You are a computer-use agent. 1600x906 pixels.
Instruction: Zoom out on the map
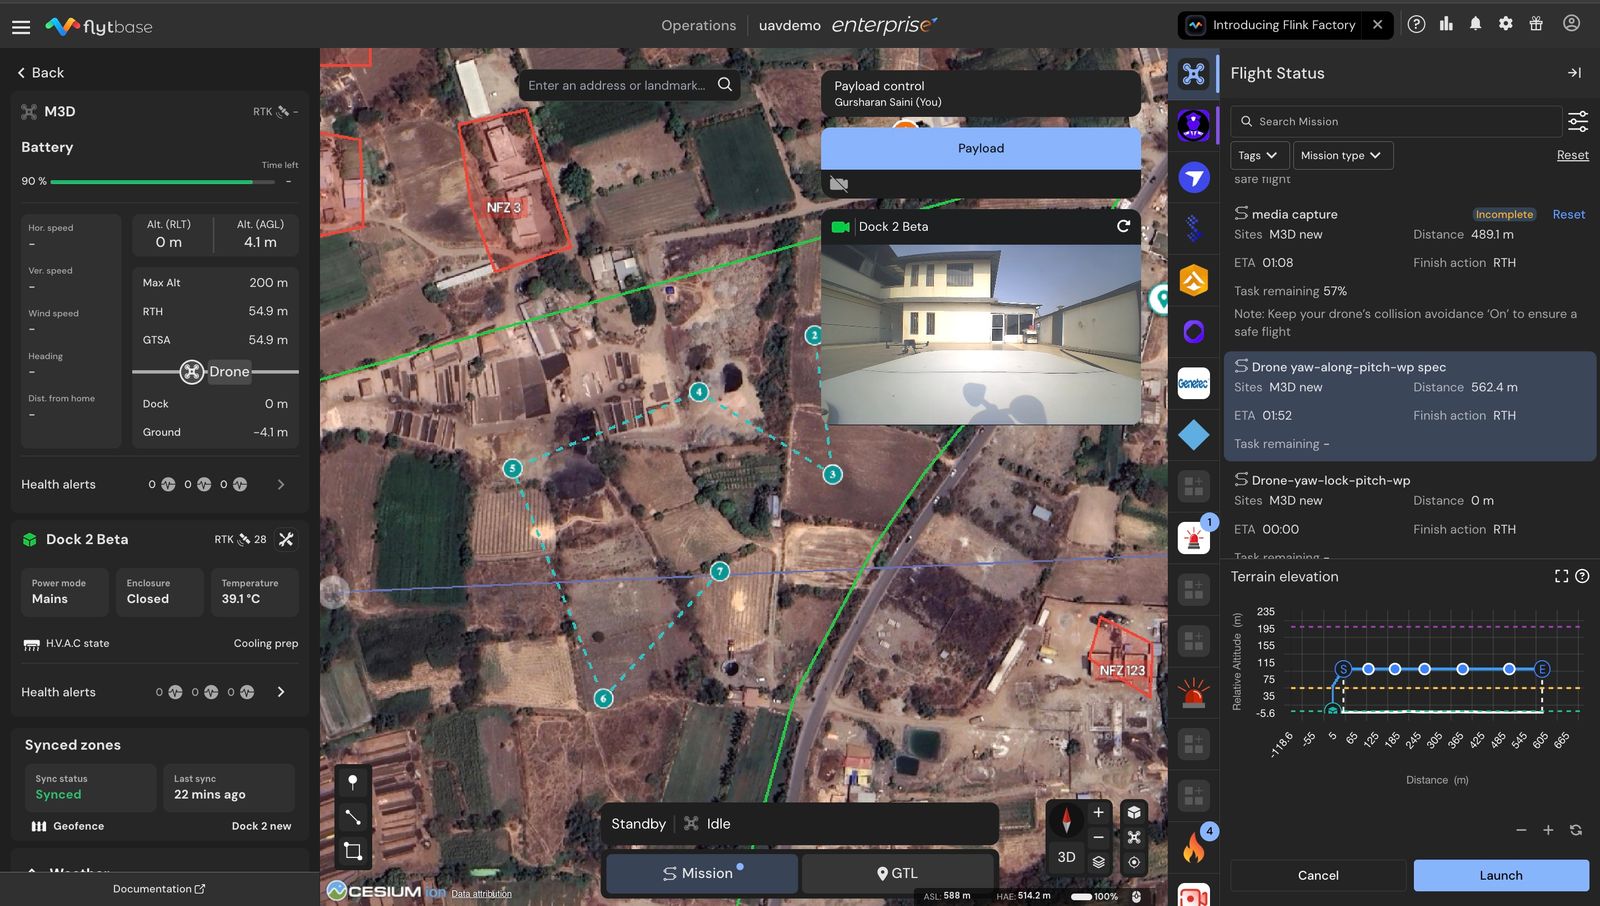click(1098, 837)
